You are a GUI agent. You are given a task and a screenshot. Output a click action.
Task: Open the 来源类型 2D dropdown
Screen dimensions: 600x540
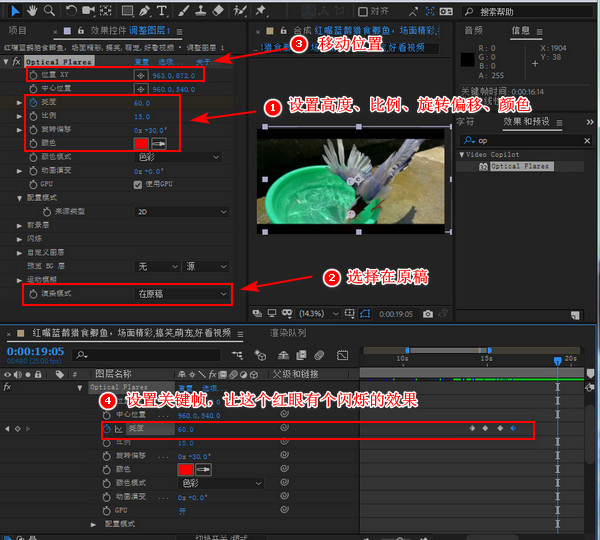click(182, 212)
